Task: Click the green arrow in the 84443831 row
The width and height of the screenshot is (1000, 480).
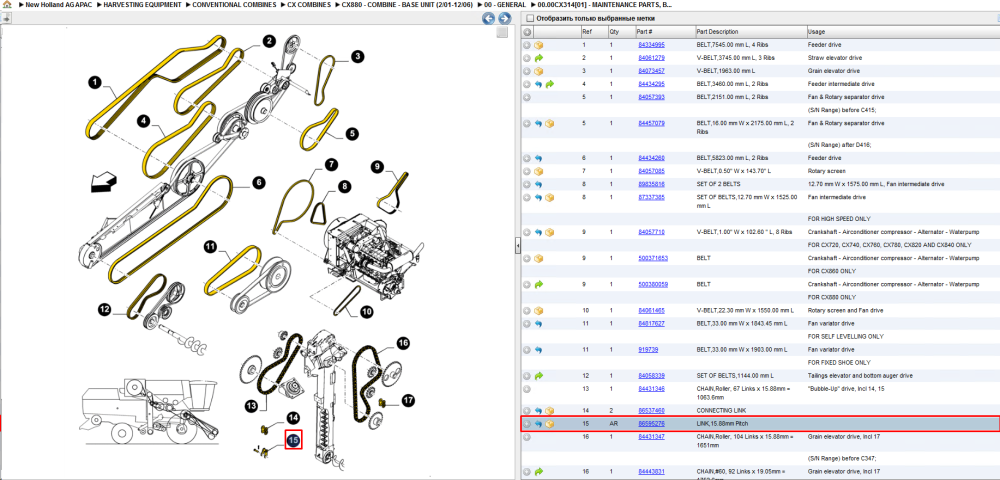Action: coord(539,472)
